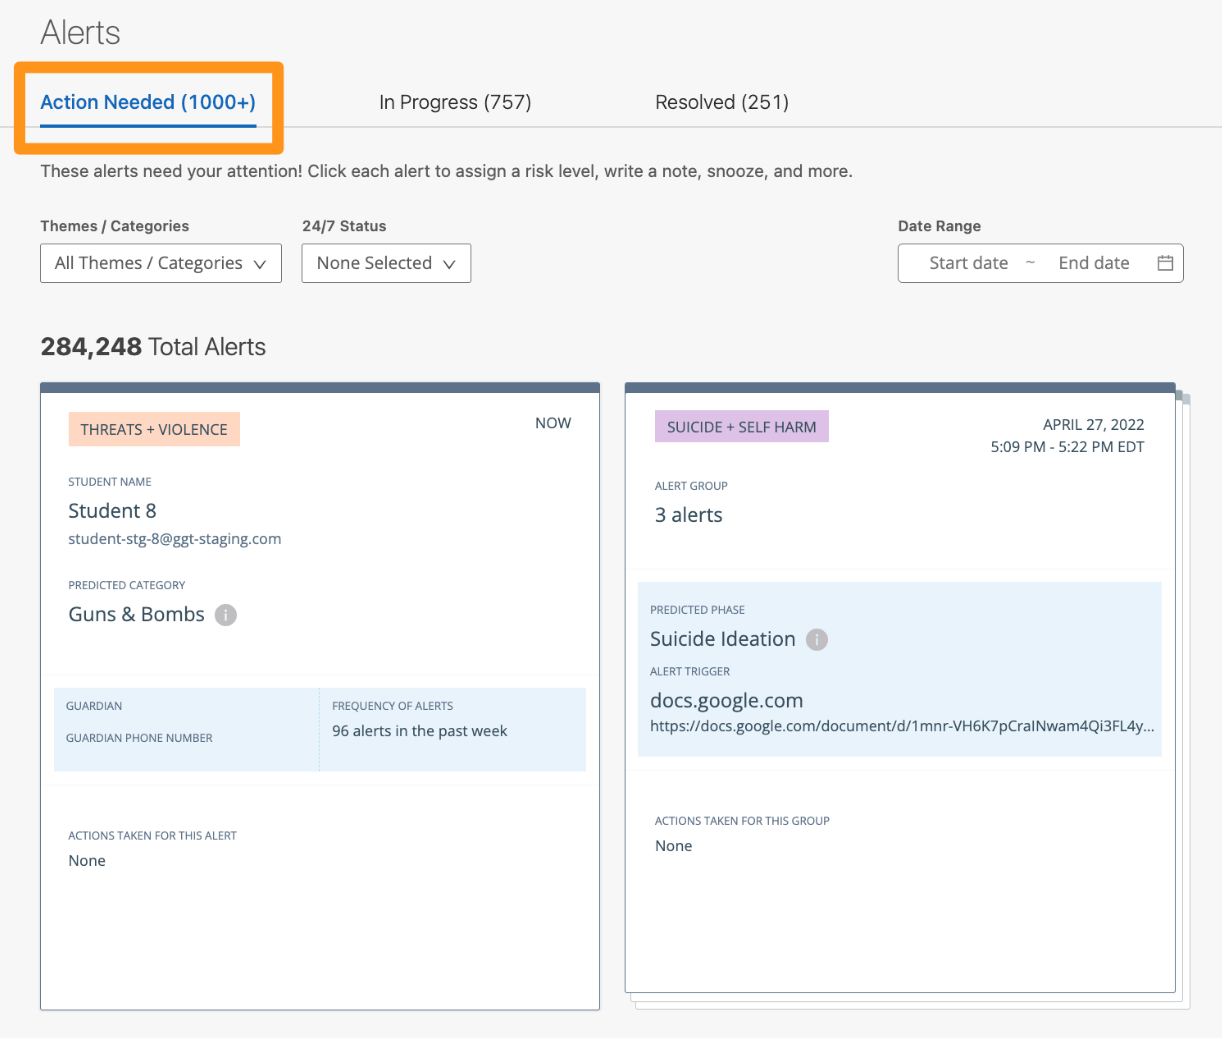Open the 3 alerts group label

[x=688, y=515]
